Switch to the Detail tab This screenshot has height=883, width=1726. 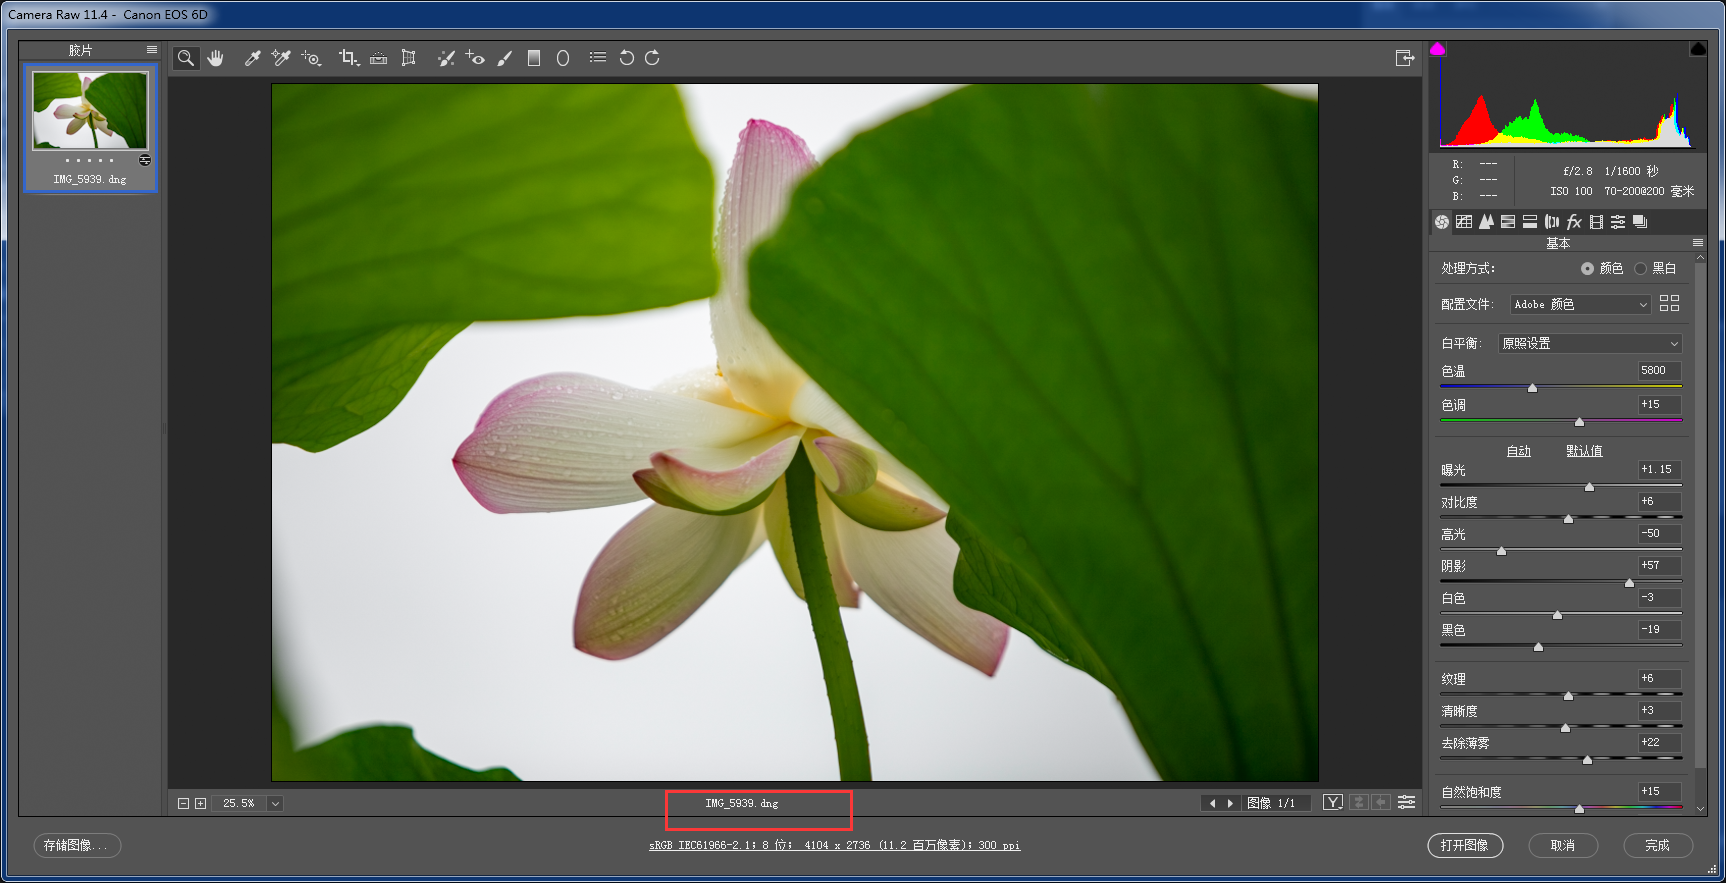1486,222
